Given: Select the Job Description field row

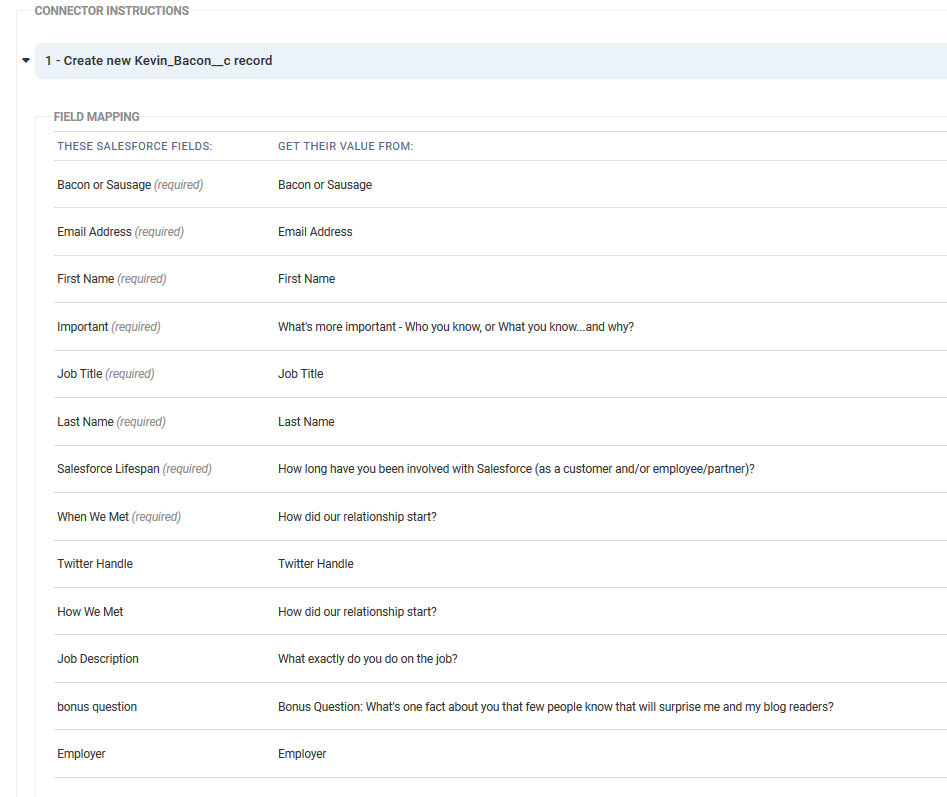Looking at the screenshot, I should pos(500,659).
